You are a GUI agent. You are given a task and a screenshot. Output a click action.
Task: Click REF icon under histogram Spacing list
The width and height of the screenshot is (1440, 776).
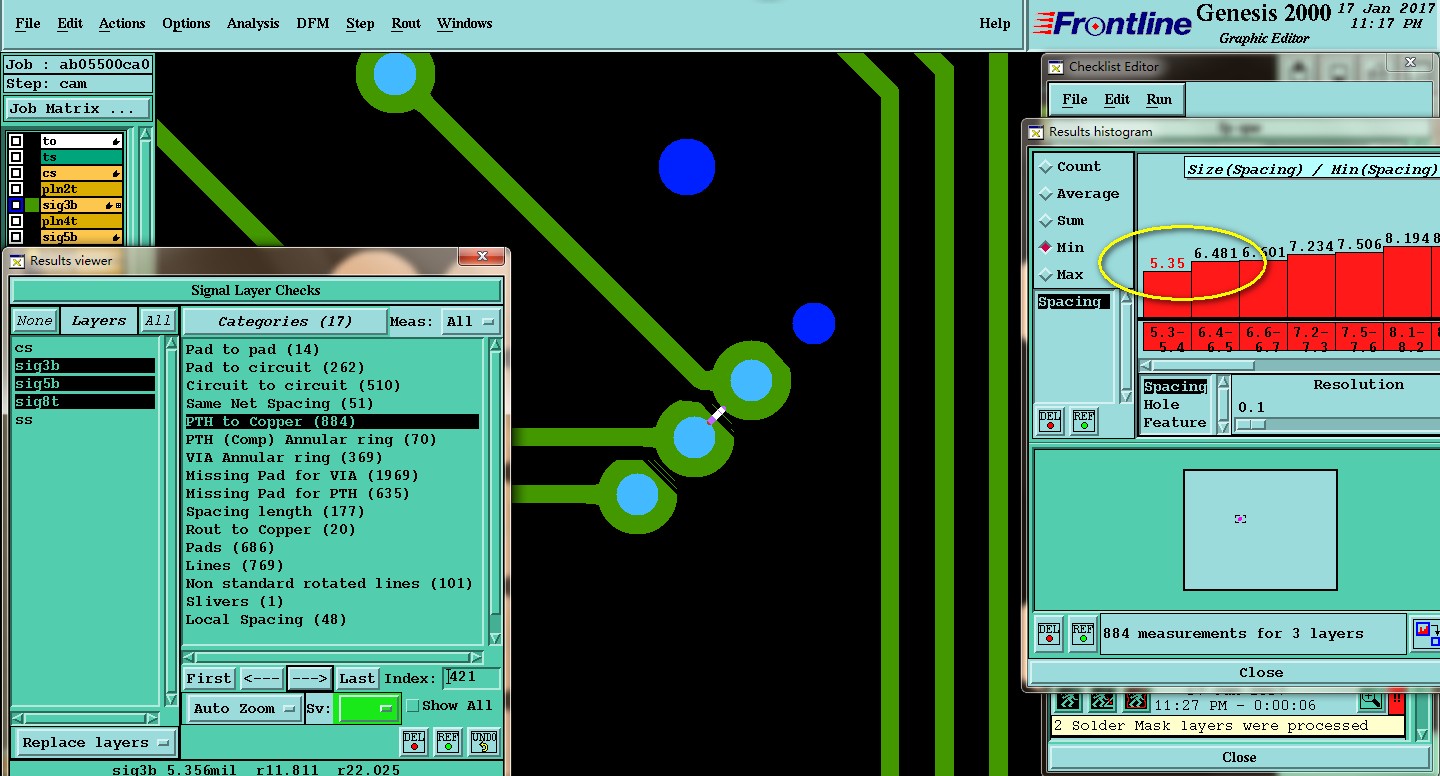pos(1083,420)
